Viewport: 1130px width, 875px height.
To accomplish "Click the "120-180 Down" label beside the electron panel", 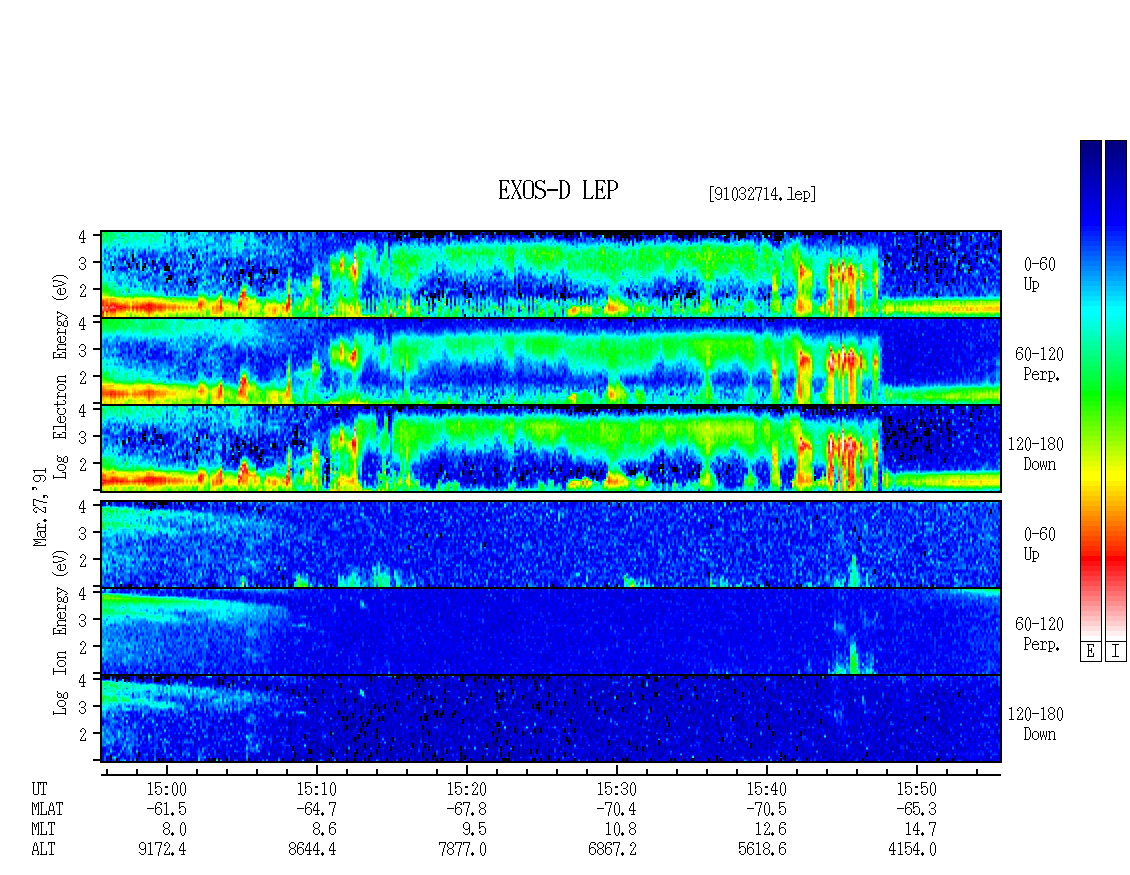I will pos(1036,454).
